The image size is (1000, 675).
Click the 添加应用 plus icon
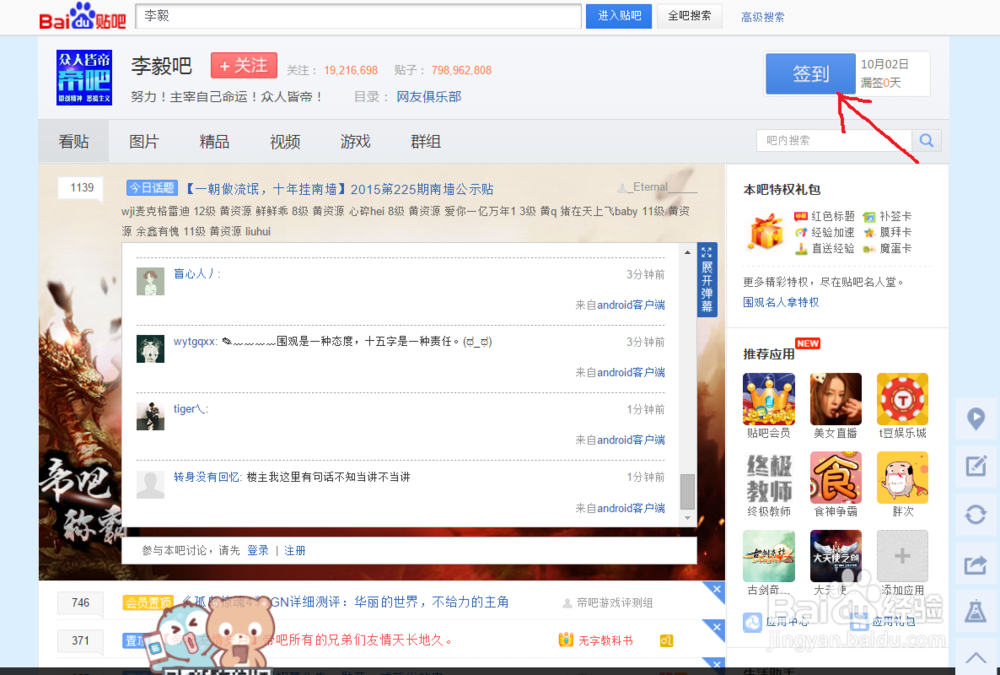click(902, 556)
